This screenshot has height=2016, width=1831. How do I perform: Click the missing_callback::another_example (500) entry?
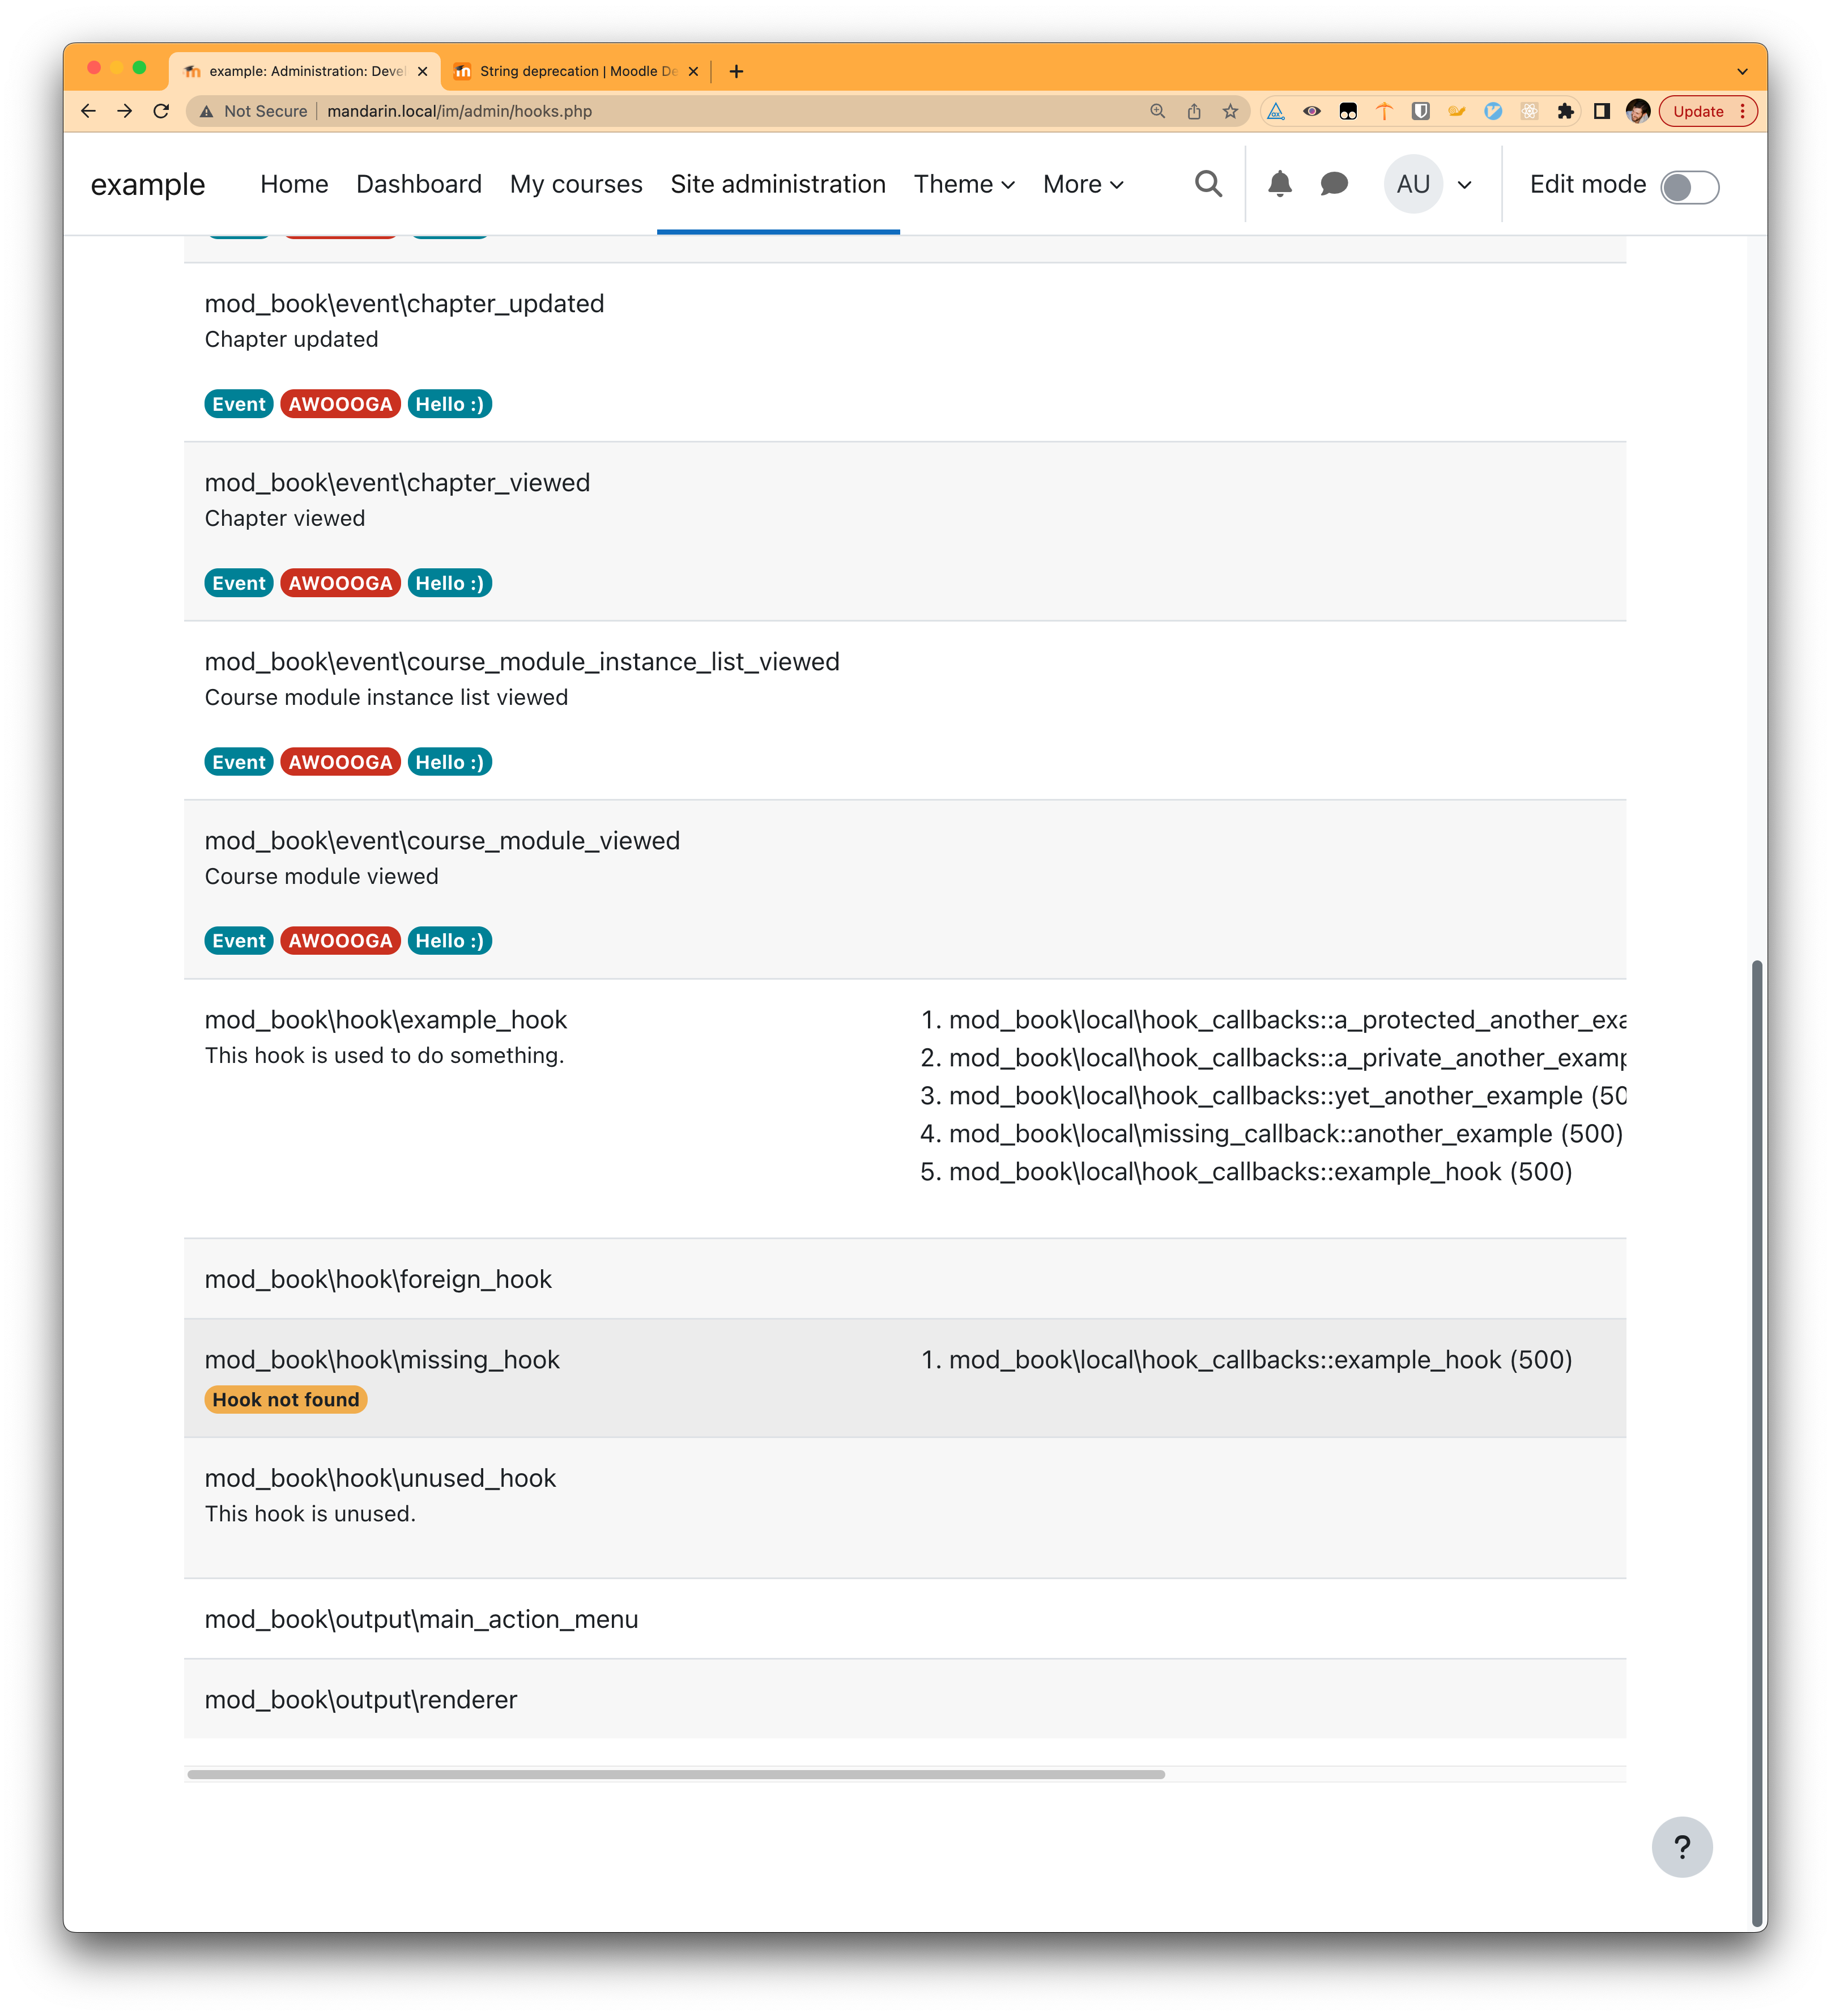coord(1285,1134)
